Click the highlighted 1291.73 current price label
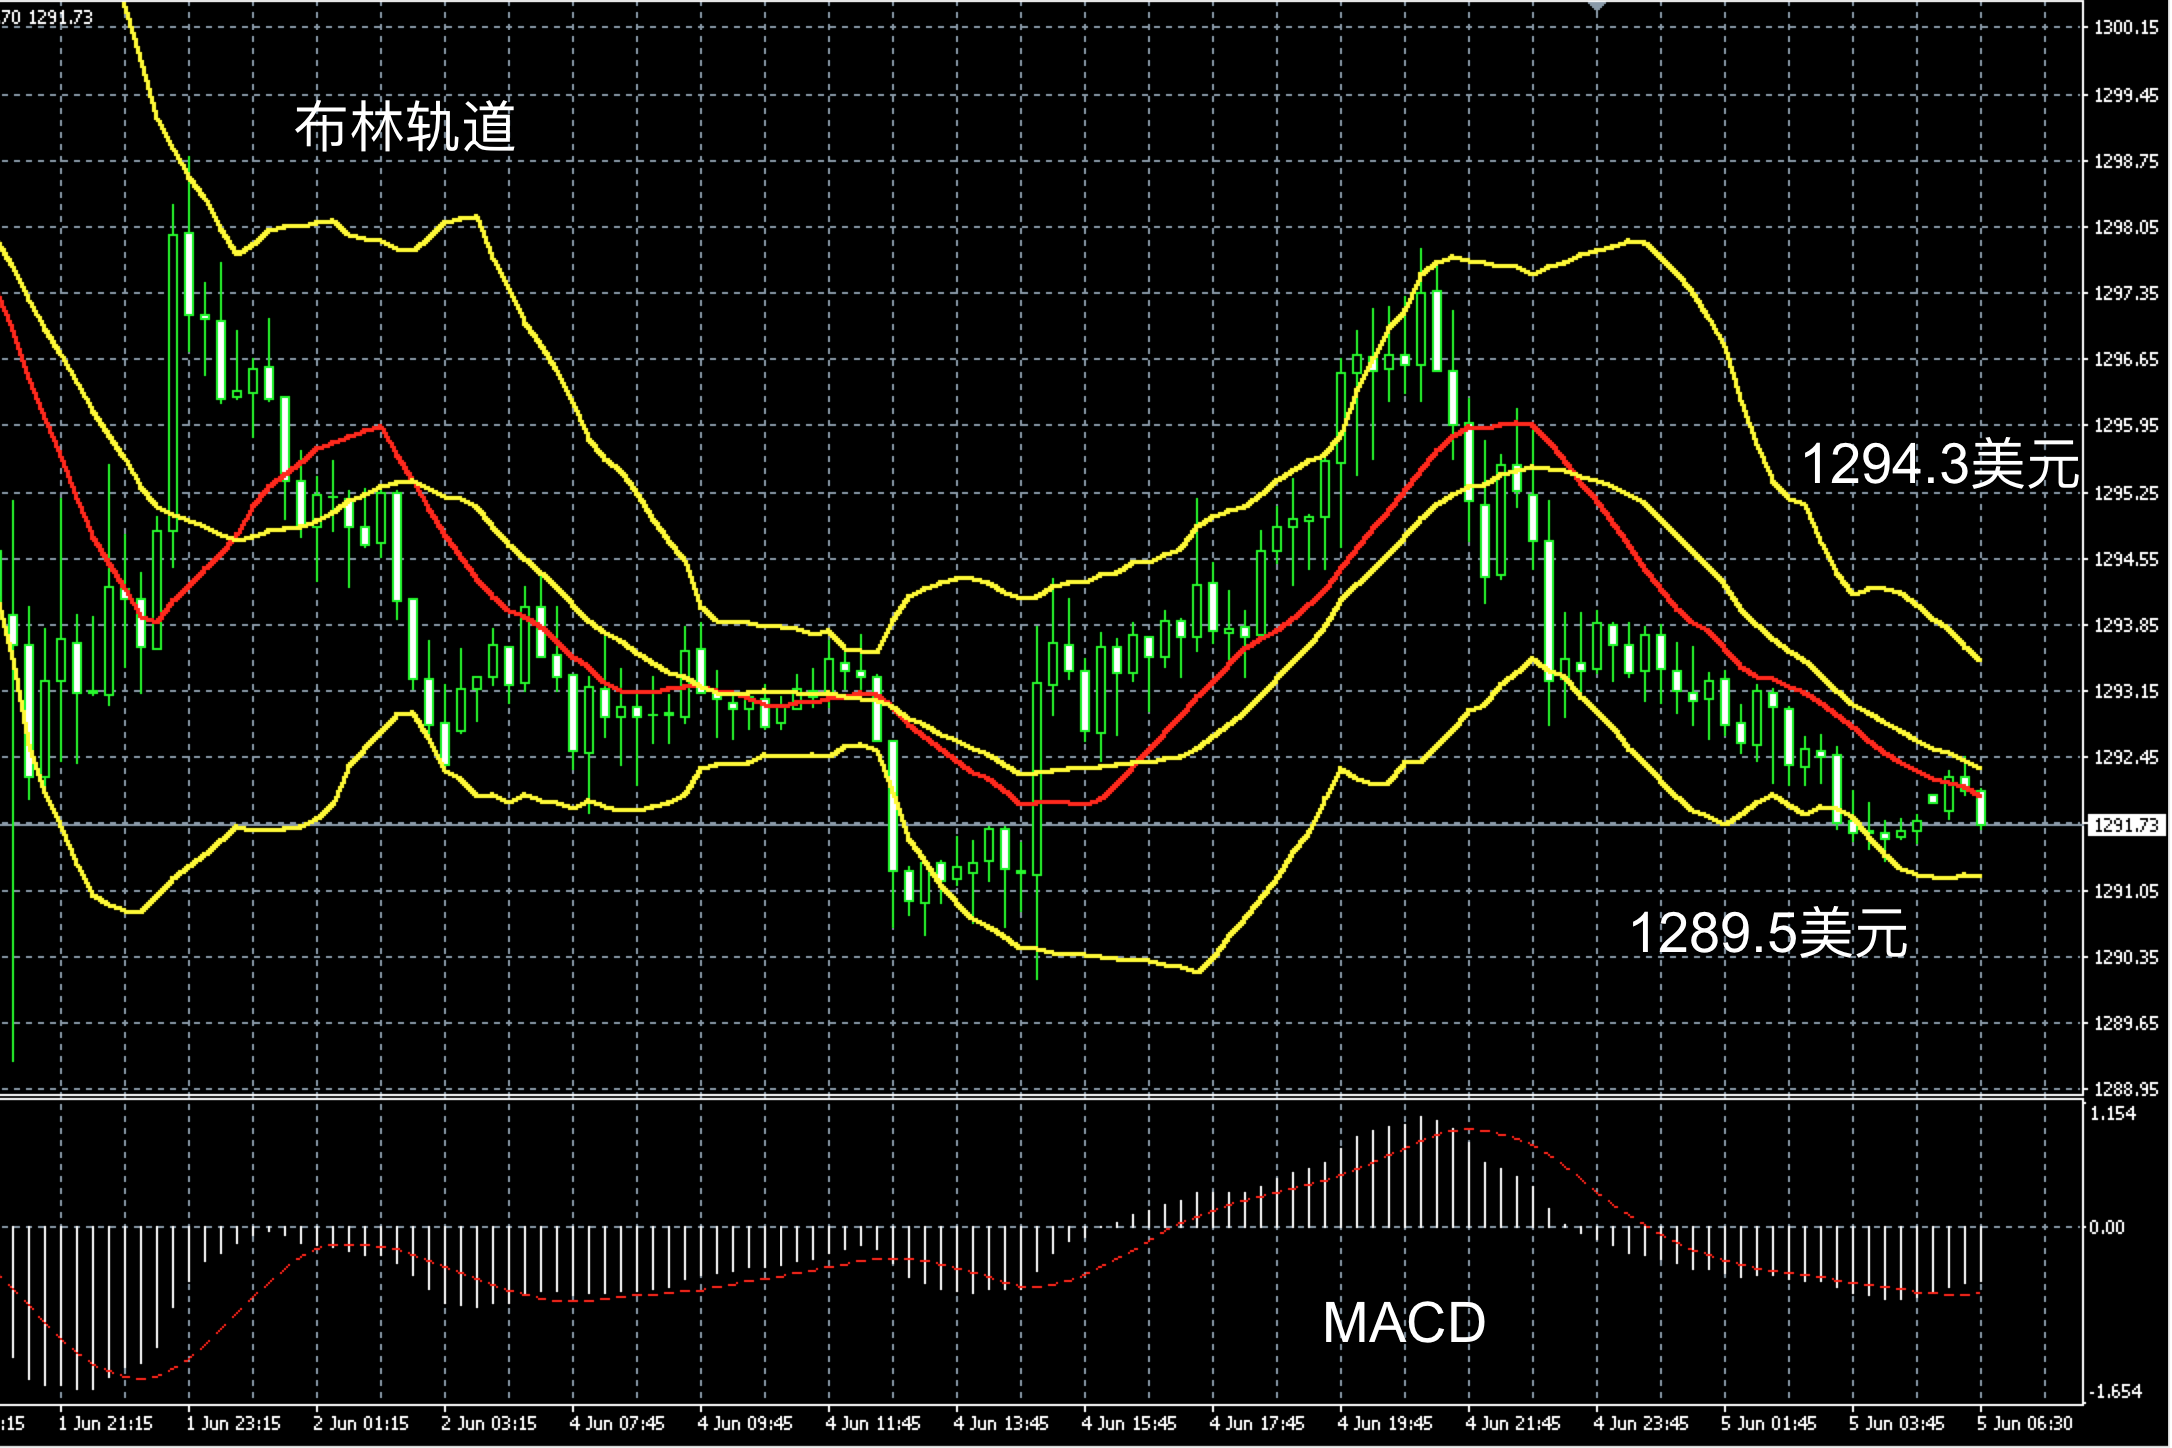Image resolution: width=2172 pixels, height=1448 pixels. (x=2125, y=825)
